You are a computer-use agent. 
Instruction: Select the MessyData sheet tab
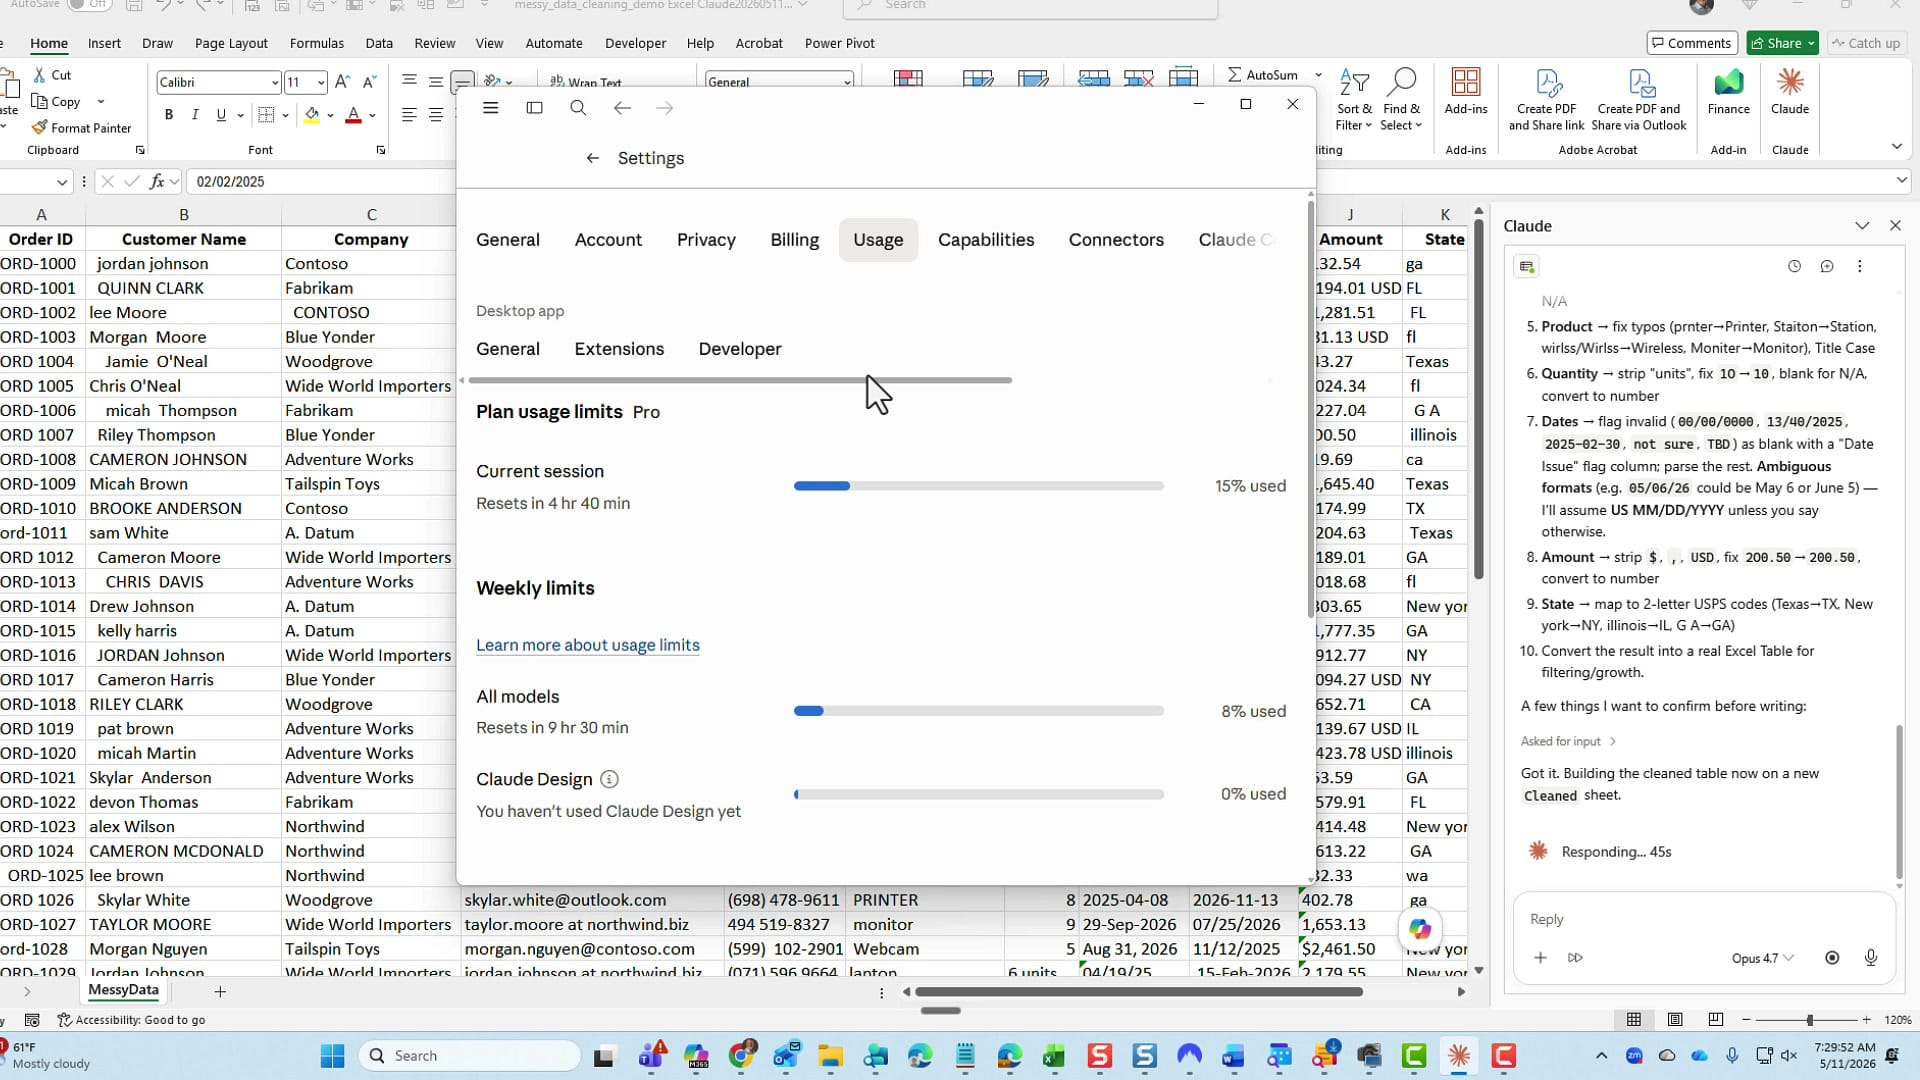(123, 990)
